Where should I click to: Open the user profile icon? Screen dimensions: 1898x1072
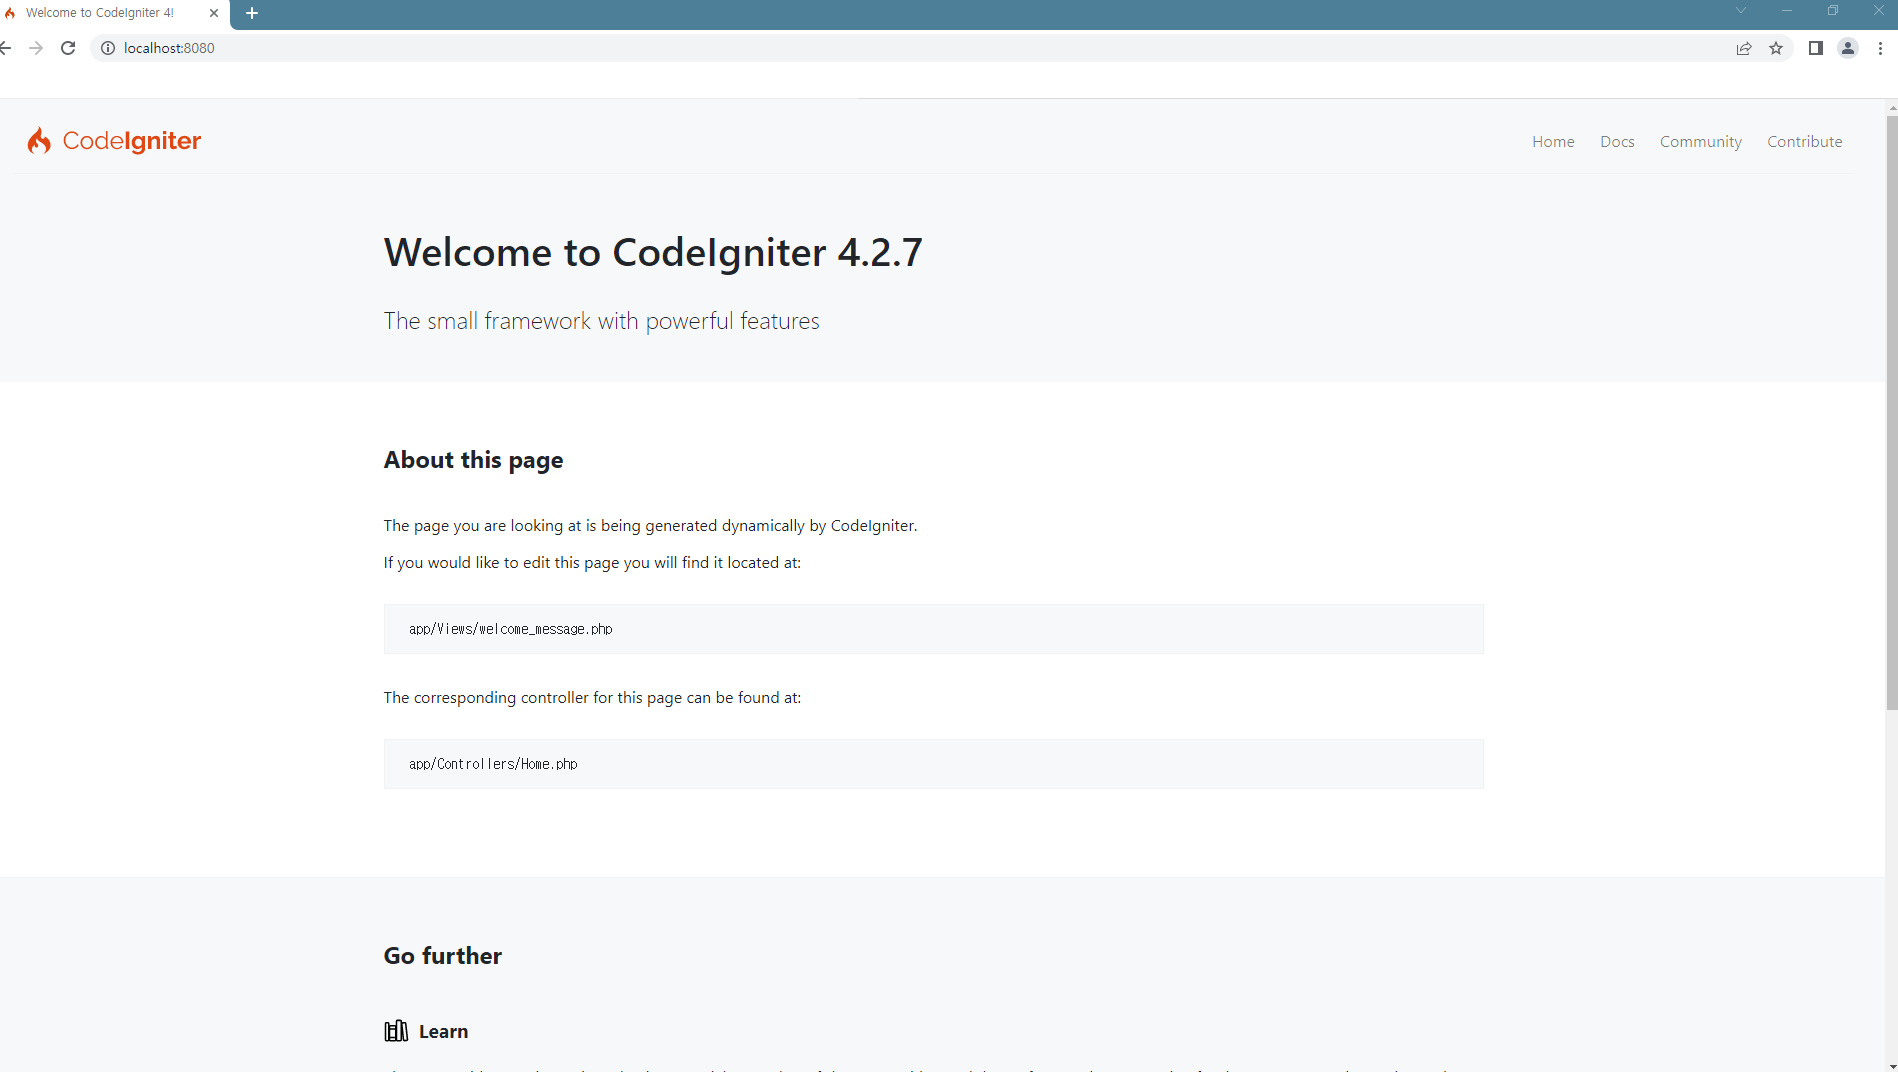pos(1848,48)
